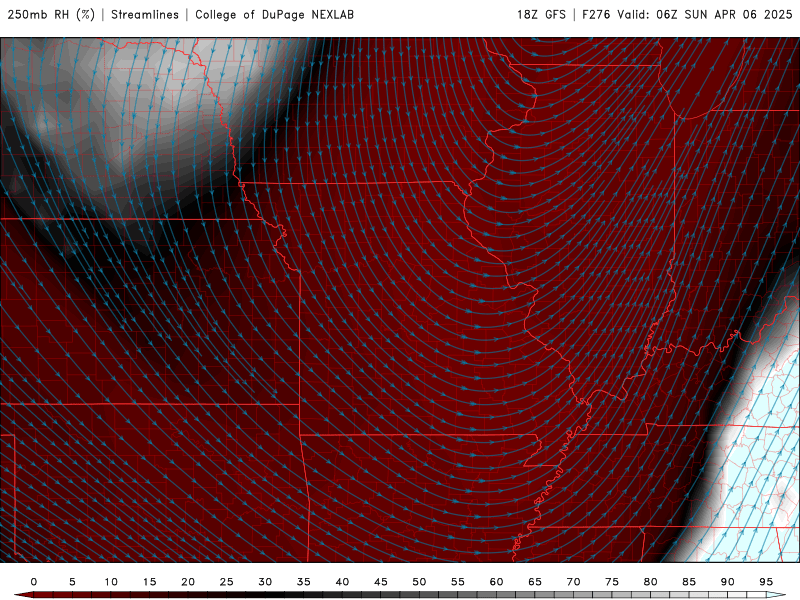Click the 20 label under the color bar
Image resolution: width=800 pixels, height=600 pixels.
(x=188, y=582)
